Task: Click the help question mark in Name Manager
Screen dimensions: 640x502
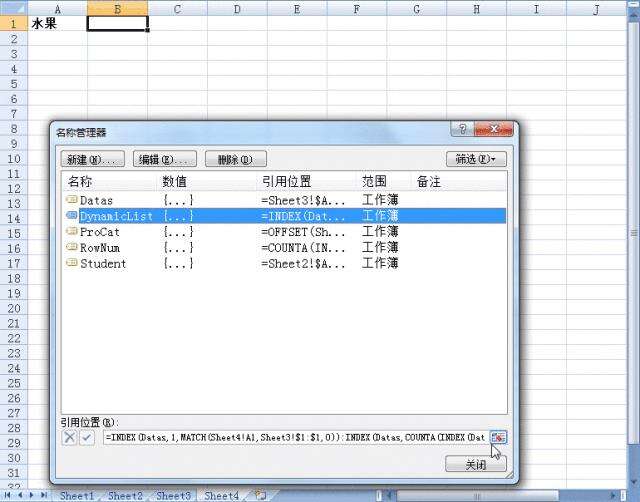Action: (462, 129)
